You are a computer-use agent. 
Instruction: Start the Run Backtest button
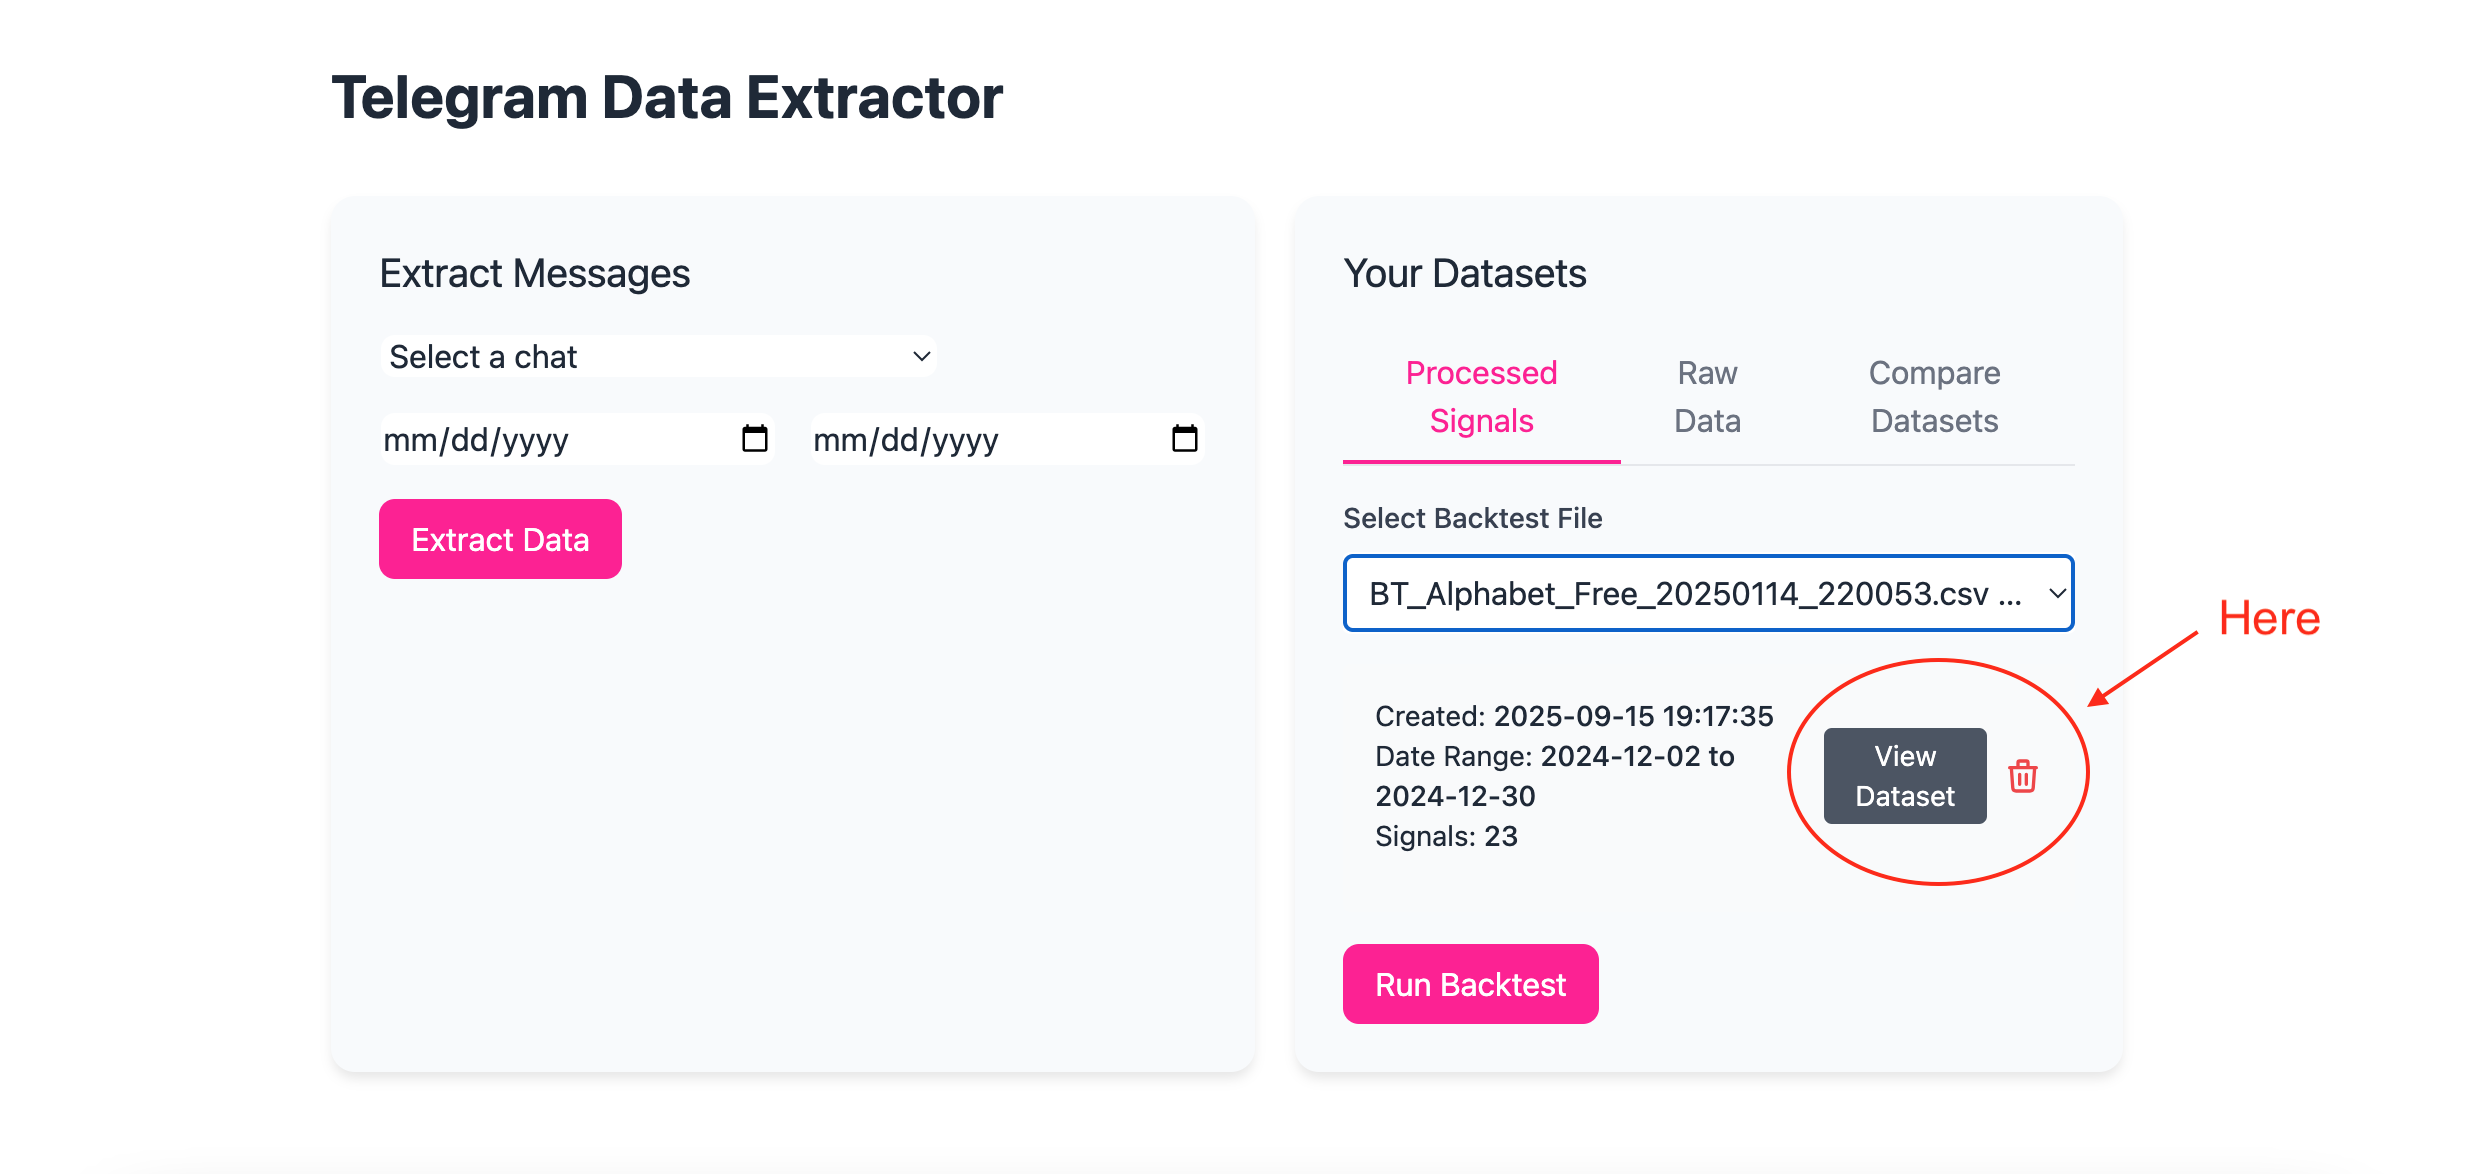(x=1470, y=984)
